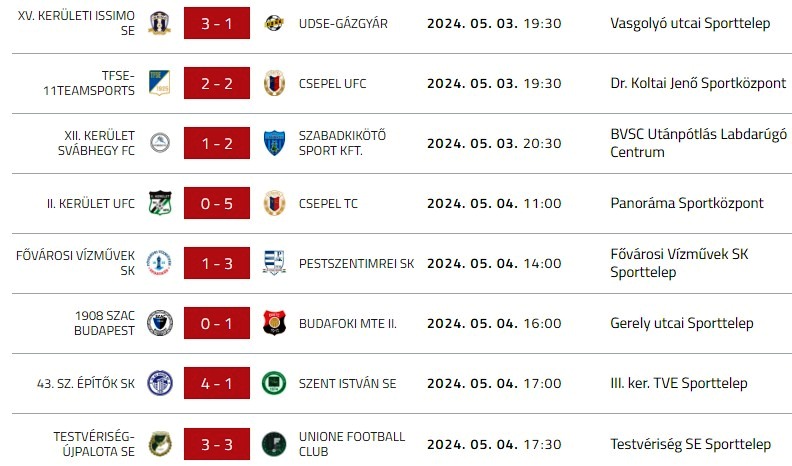Click the 1908 SZAC Budapest badge
This screenshot has width=792, height=466.
(160, 323)
